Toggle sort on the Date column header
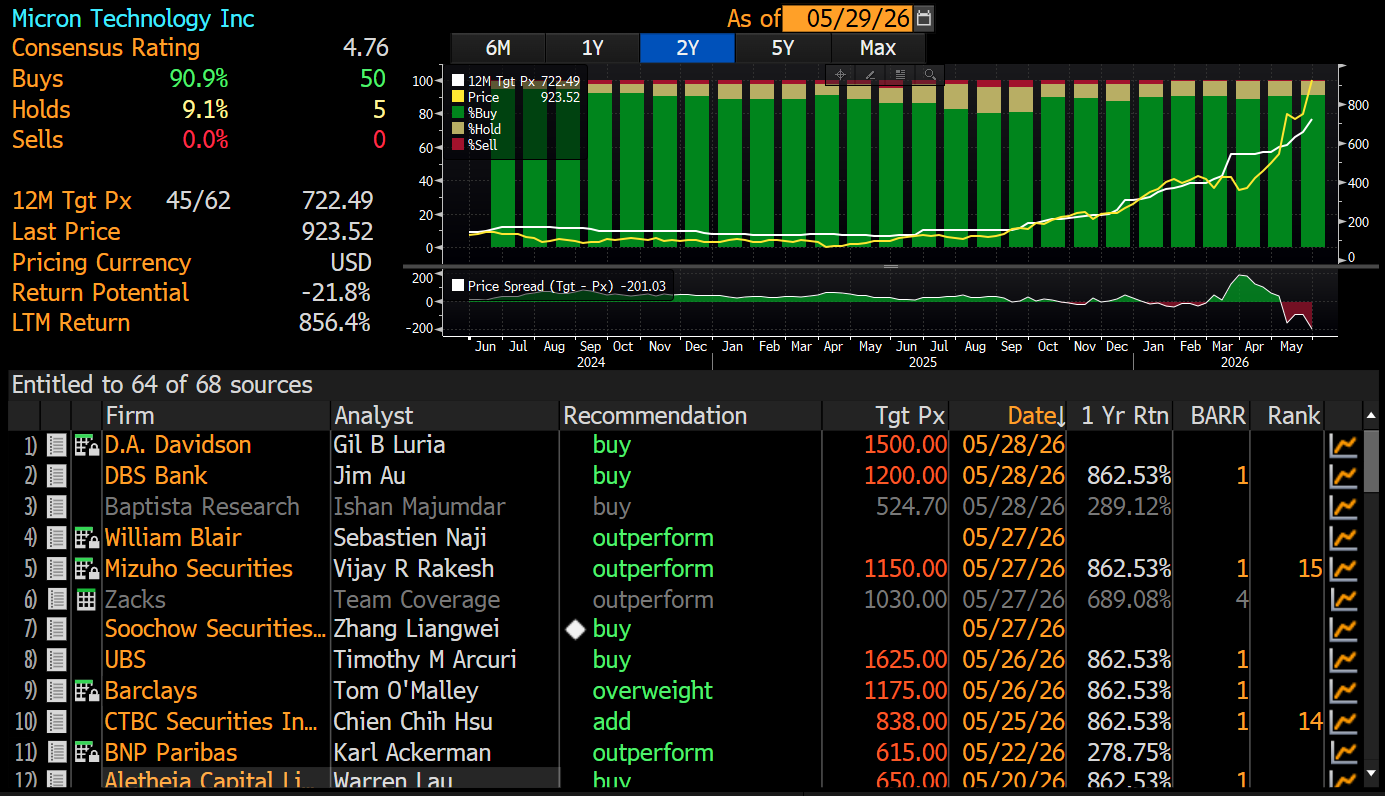This screenshot has height=796, width=1385. [1008, 416]
